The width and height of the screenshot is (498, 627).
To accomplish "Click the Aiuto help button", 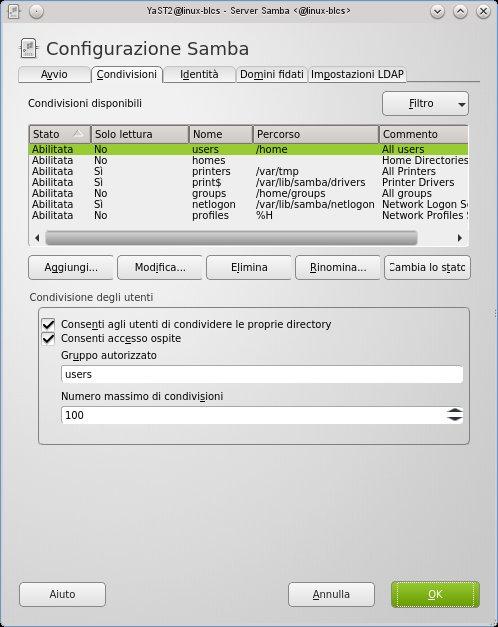I will [62, 595].
